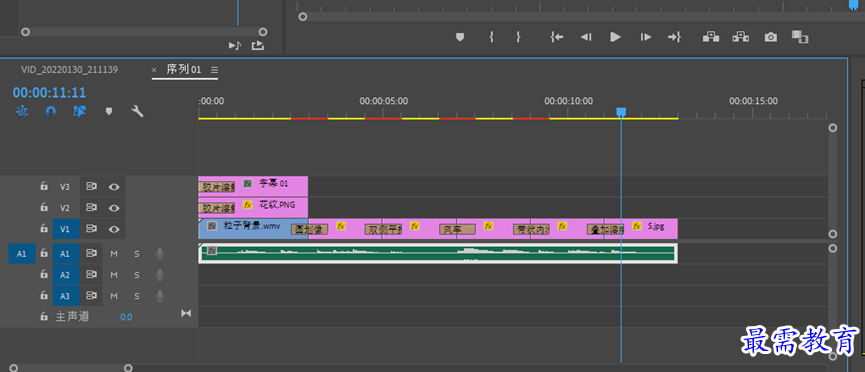Click the Export Frame camera icon
865x372 pixels.
(x=770, y=37)
